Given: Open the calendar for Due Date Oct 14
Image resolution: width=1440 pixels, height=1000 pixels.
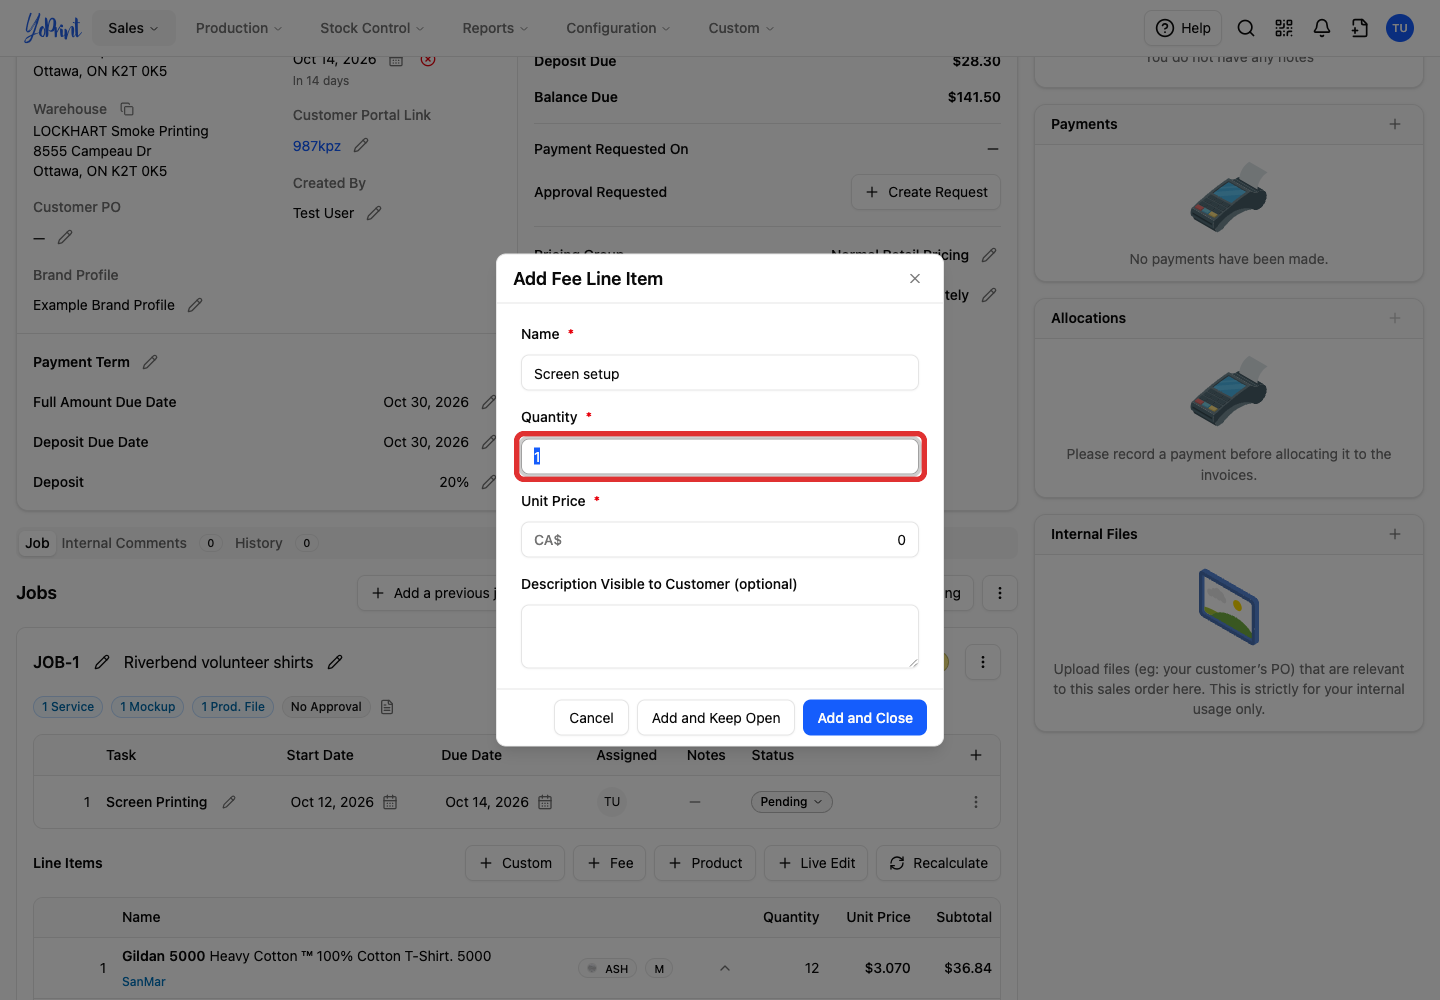Looking at the screenshot, I should (x=545, y=802).
